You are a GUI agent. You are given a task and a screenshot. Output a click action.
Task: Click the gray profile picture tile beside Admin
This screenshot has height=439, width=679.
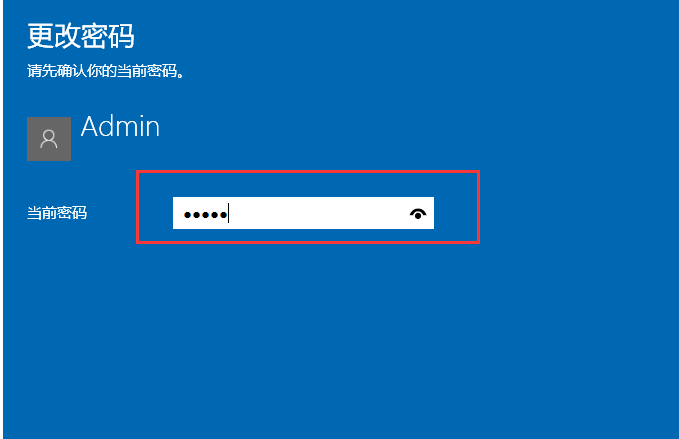pyautogui.click(x=49, y=139)
